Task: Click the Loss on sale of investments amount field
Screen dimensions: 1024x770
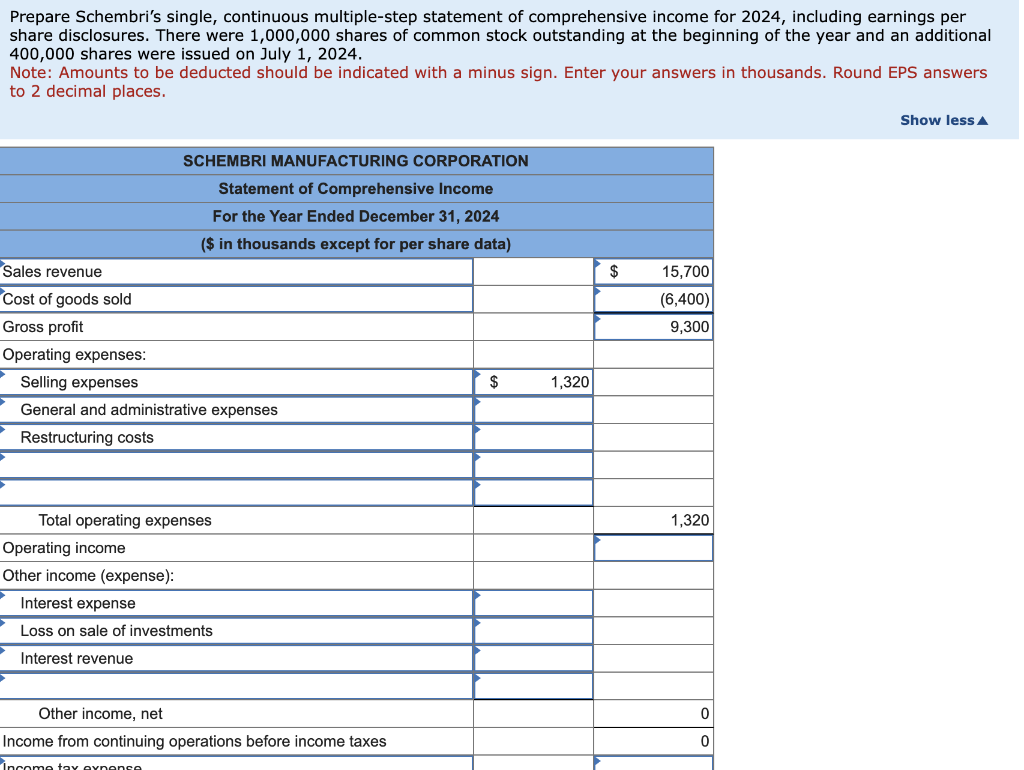Action: 533,630
